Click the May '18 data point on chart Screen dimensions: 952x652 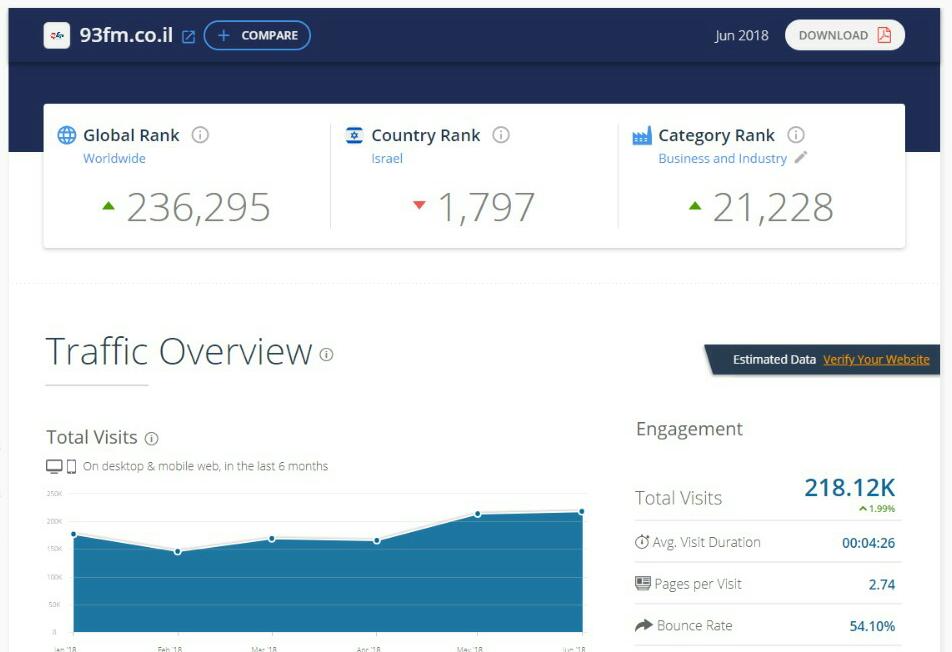[478, 514]
